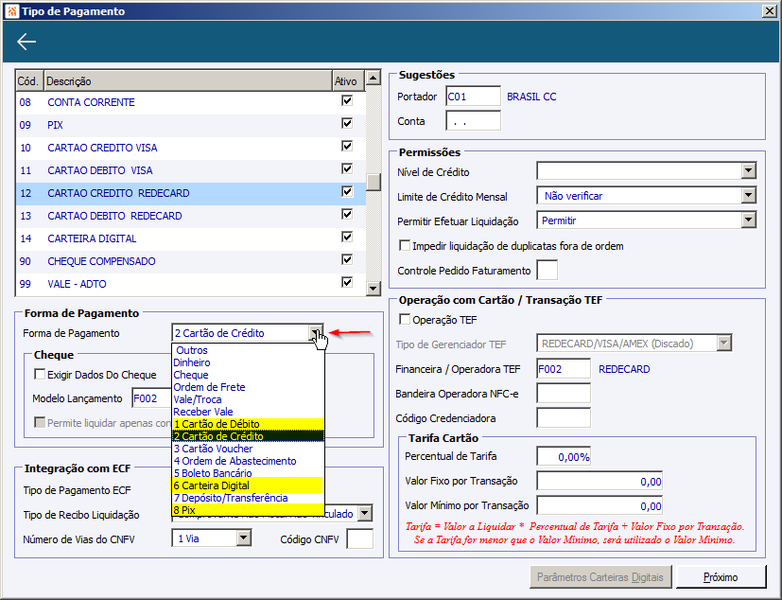
Task: Enable Operação TEF checkbox
Action: [x=405, y=320]
